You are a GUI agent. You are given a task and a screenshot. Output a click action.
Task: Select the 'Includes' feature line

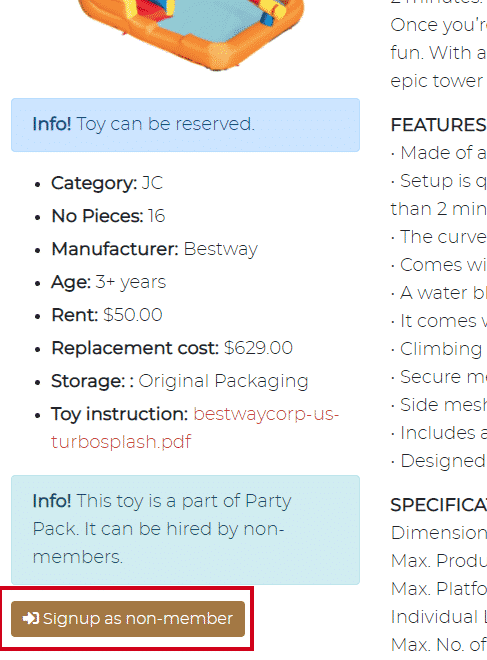click(438, 433)
